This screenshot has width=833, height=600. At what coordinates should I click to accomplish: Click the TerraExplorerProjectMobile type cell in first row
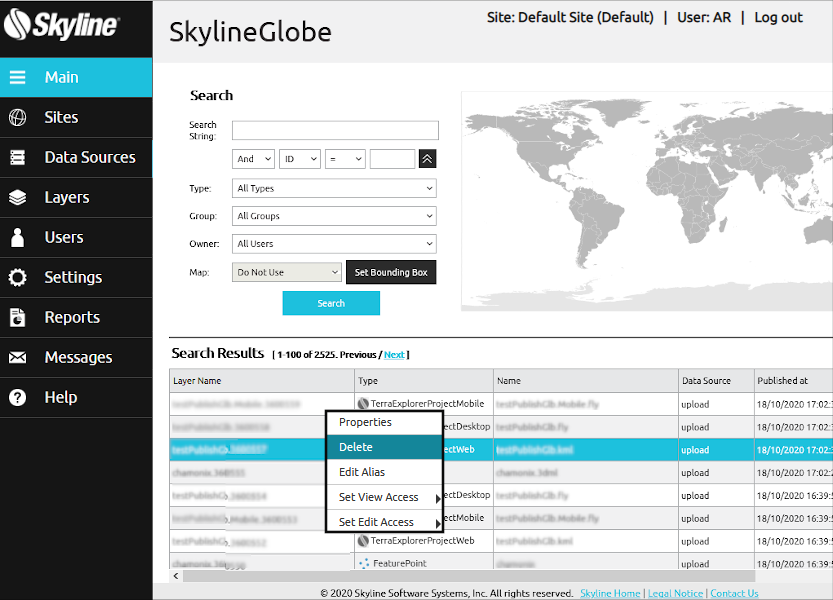(x=424, y=404)
